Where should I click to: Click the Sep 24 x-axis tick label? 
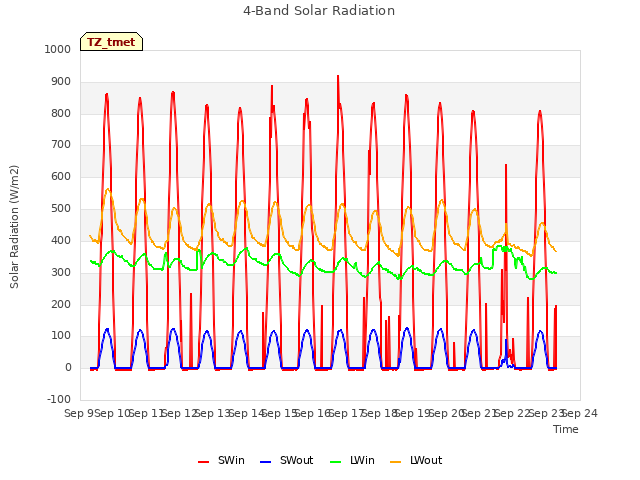tap(580, 413)
